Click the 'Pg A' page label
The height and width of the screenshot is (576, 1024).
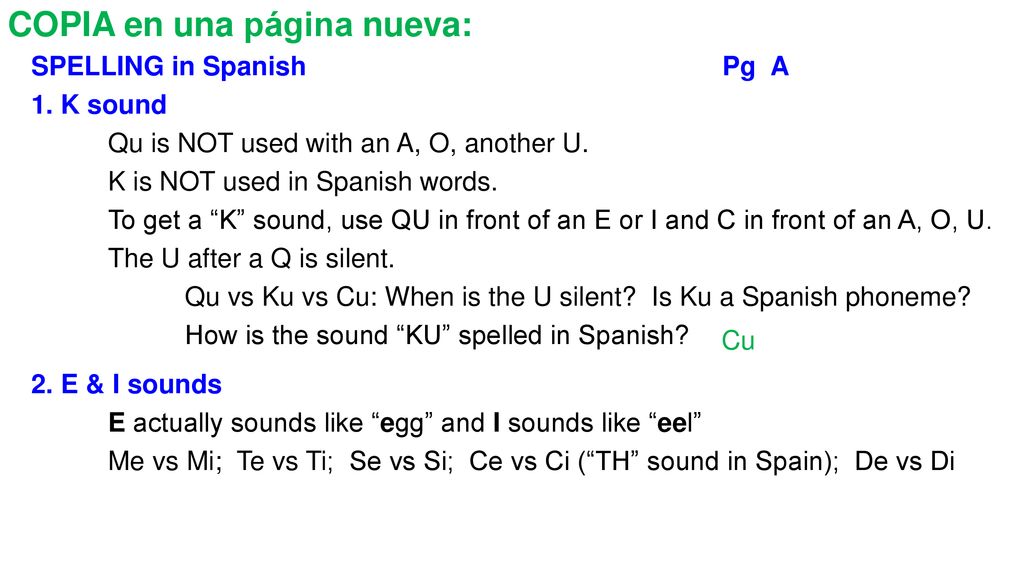tap(756, 67)
